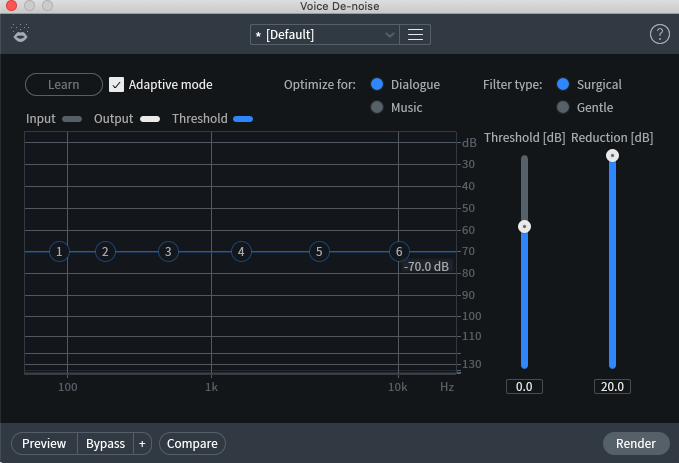Select threshold node 4 on the graph
The width and height of the screenshot is (679, 463).
point(241,252)
